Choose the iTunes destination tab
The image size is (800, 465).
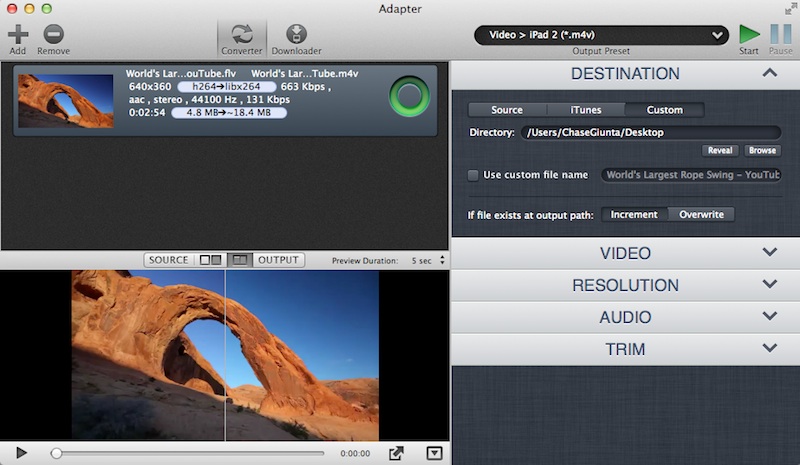[586, 110]
